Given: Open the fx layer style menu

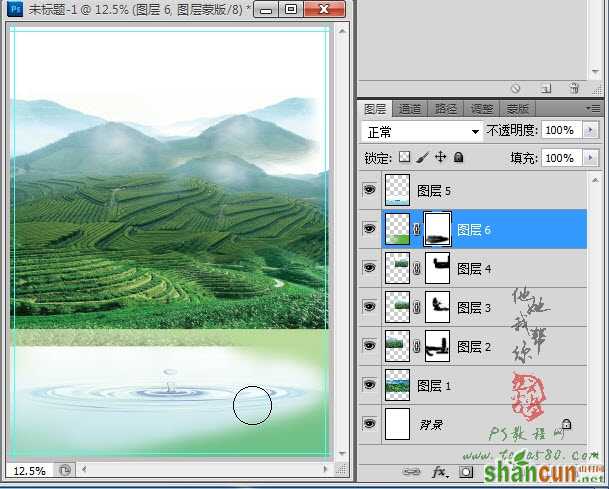Looking at the screenshot, I should [440, 472].
